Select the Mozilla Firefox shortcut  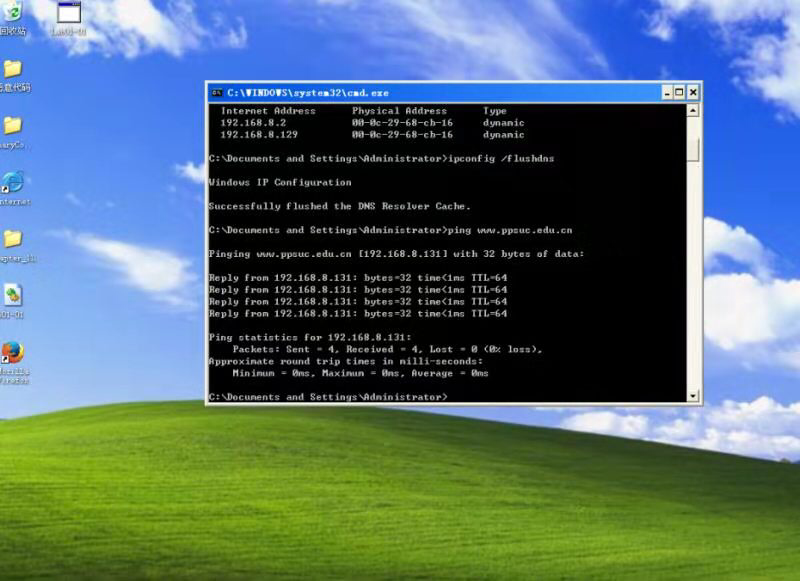tap(13, 352)
